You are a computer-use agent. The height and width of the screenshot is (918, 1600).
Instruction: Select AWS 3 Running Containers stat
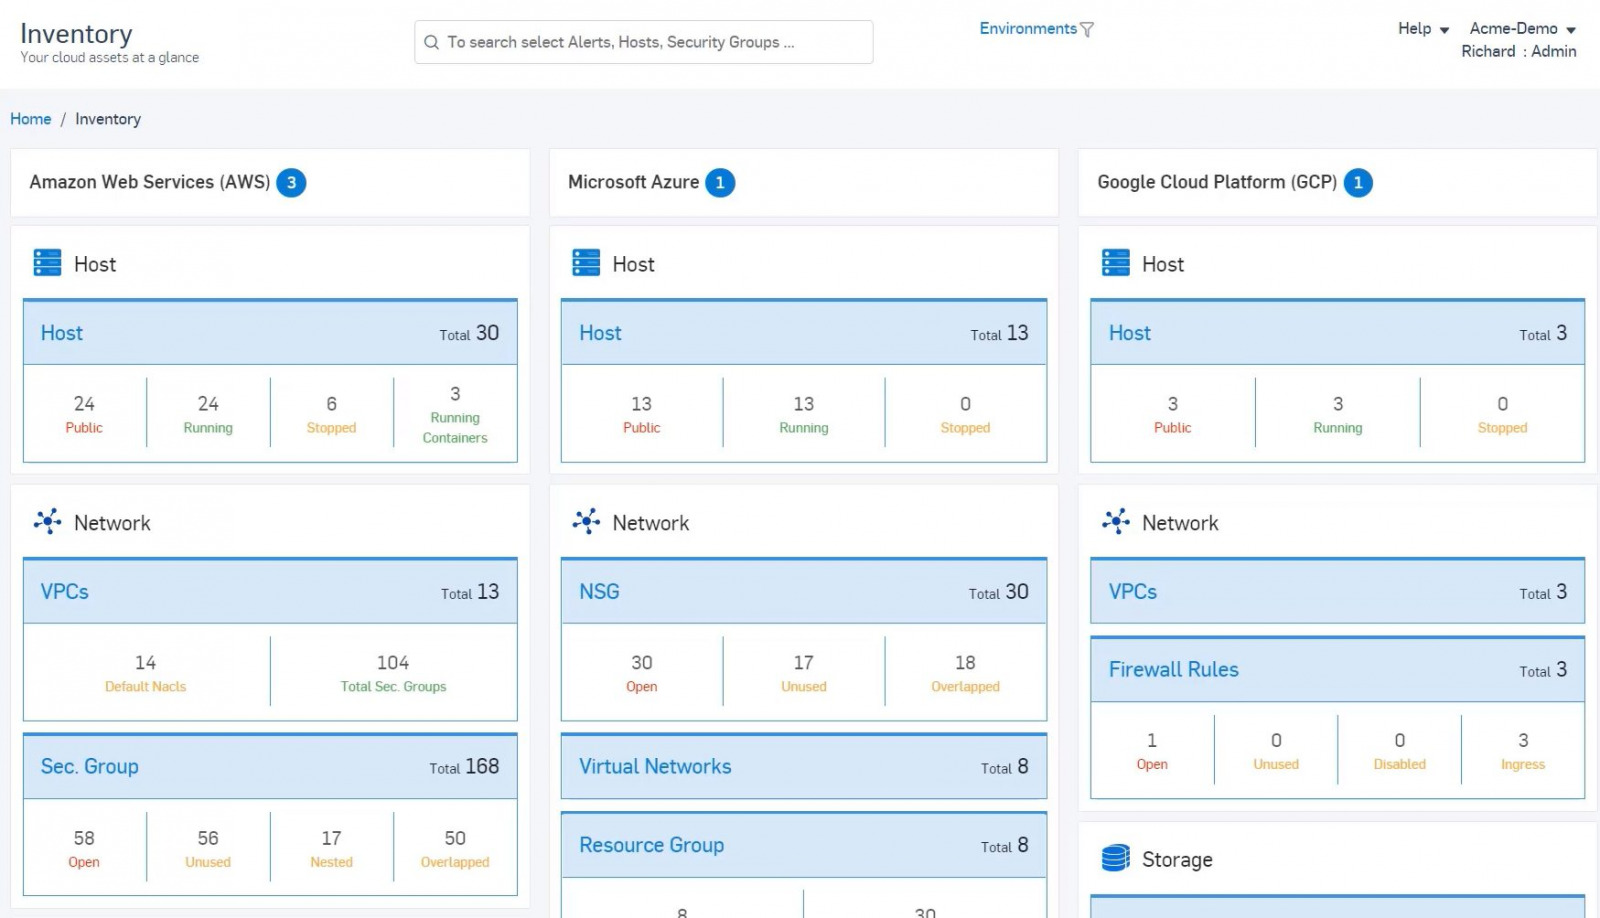455,414
